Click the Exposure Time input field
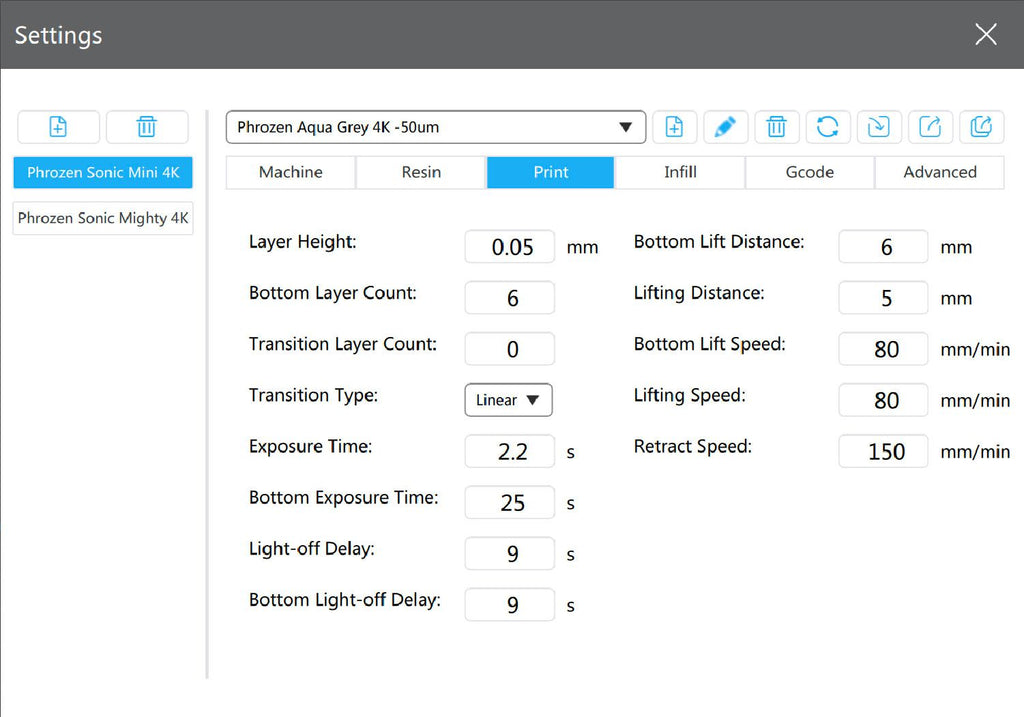The height and width of the screenshot is (717, 1024). tap(510, 452)
